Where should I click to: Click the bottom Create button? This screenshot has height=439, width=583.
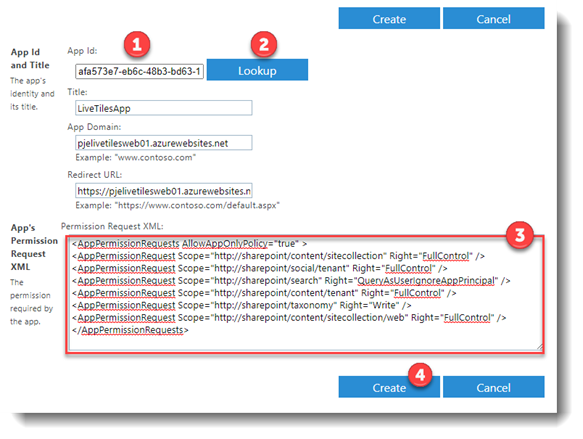389,387
